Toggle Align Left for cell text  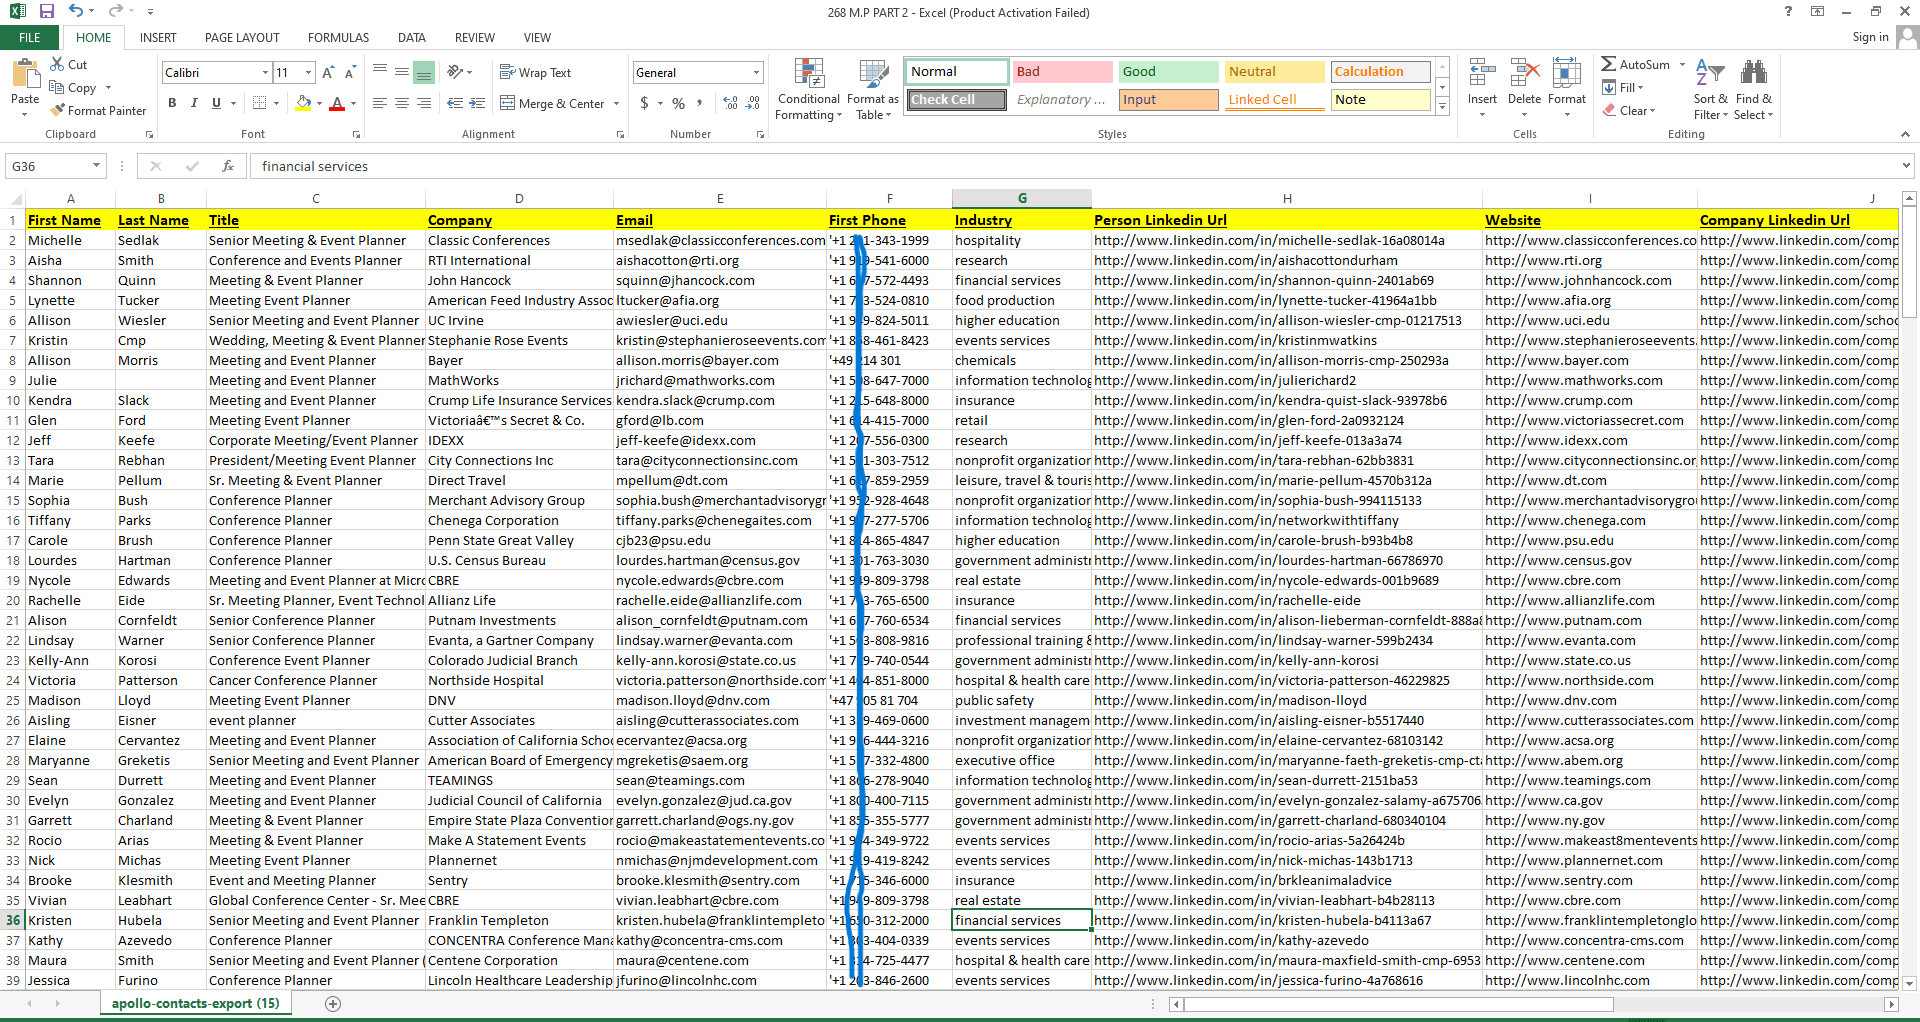pos(380,103)
